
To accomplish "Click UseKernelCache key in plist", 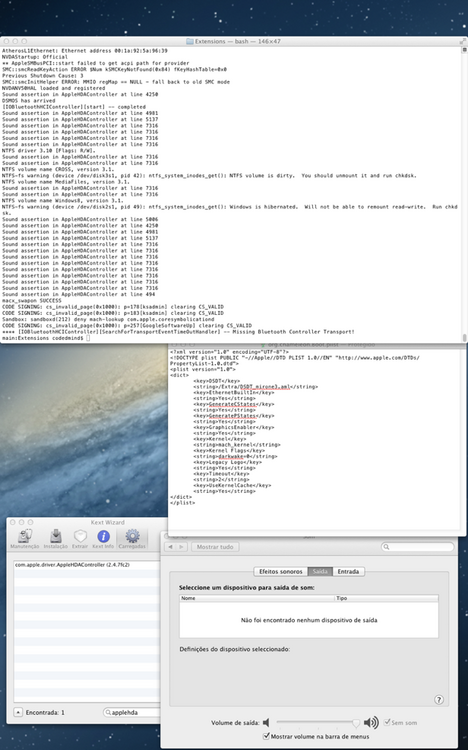I will (x=232, y=485).
